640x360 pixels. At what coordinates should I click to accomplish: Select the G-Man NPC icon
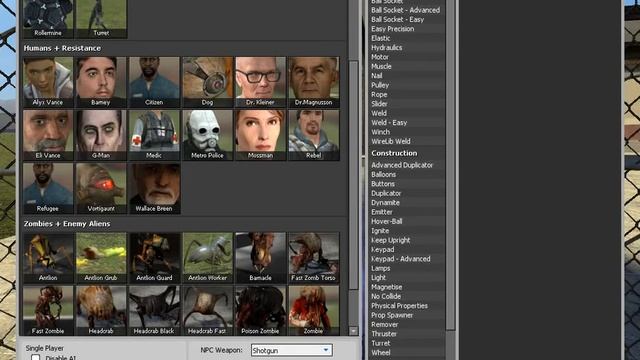pyautogui.click(x=101, y=135)
